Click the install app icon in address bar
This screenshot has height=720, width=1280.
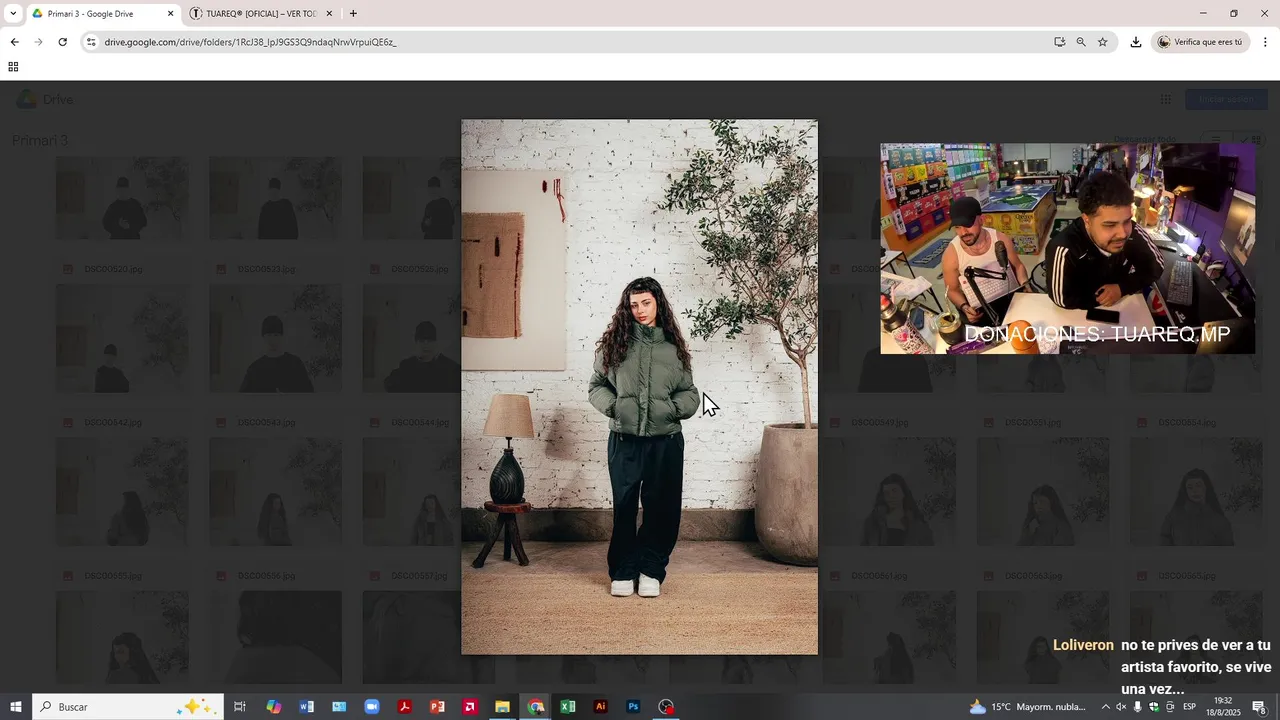[1059, 42]
